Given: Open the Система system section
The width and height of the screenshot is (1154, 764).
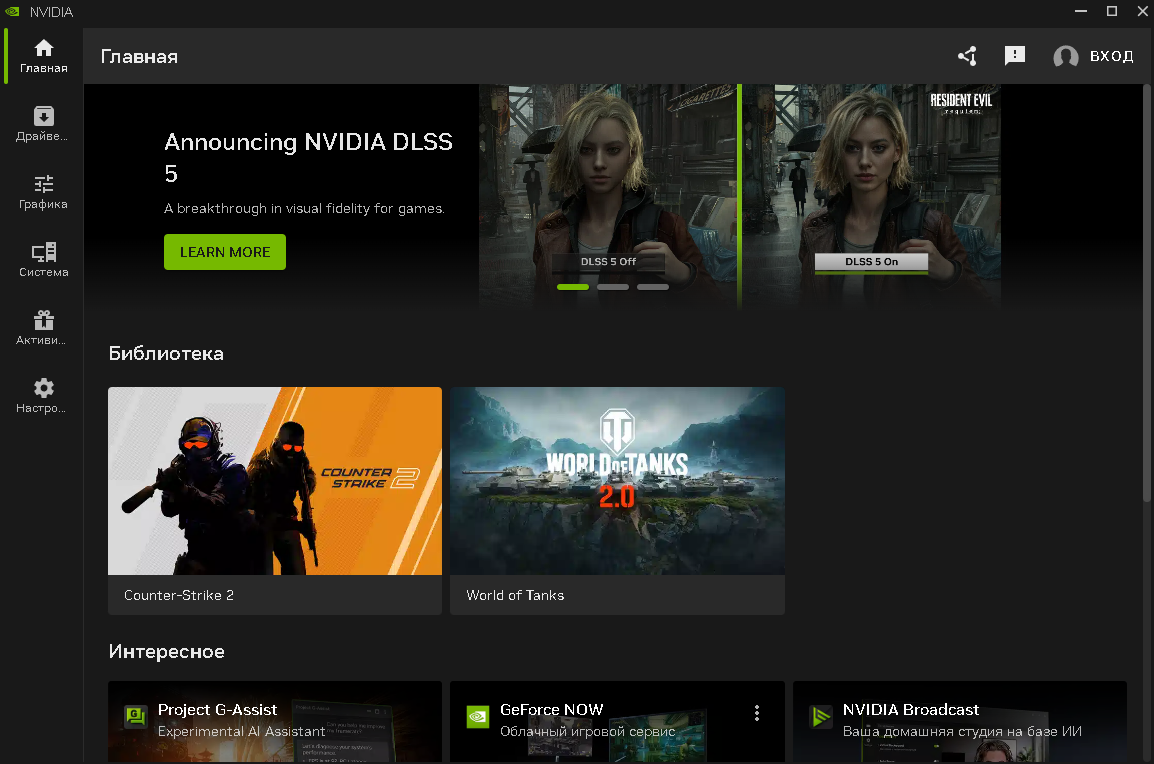Looking at the screenshot, I should pos(43,260).
